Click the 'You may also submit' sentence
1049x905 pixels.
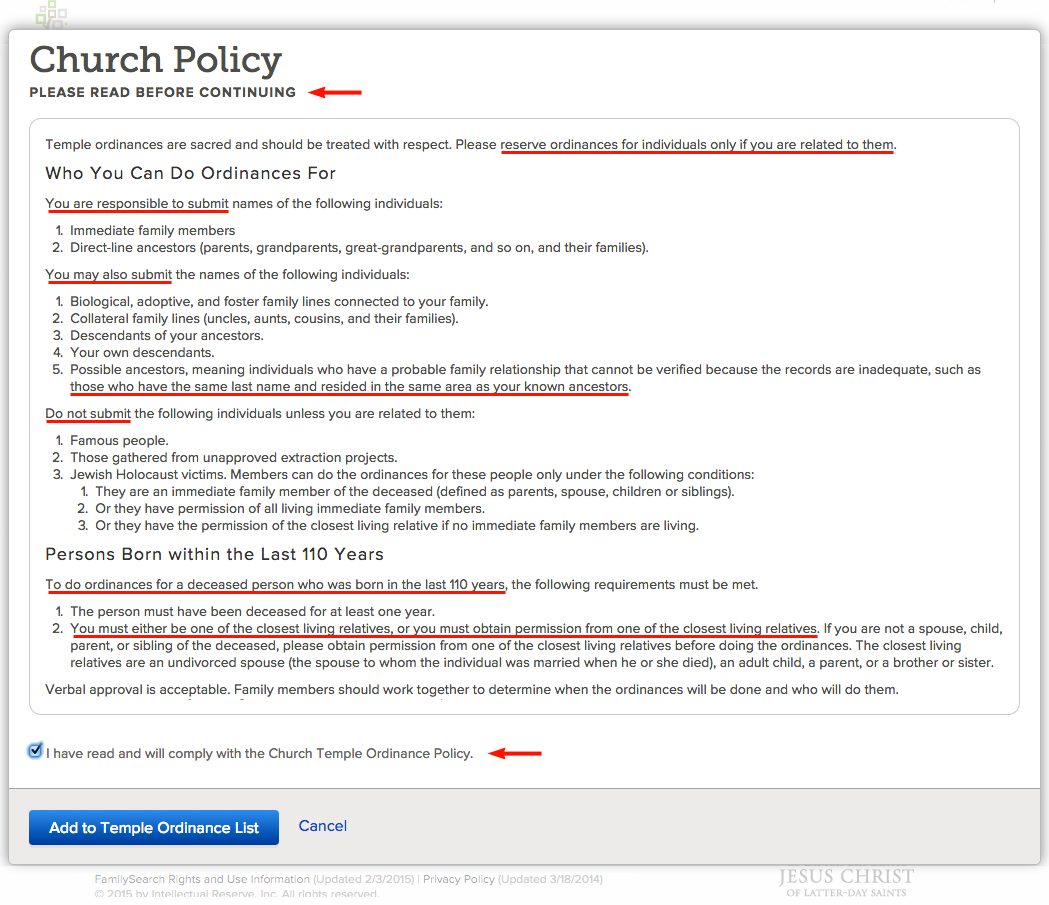pyautogui.click(x=227, y=275)
